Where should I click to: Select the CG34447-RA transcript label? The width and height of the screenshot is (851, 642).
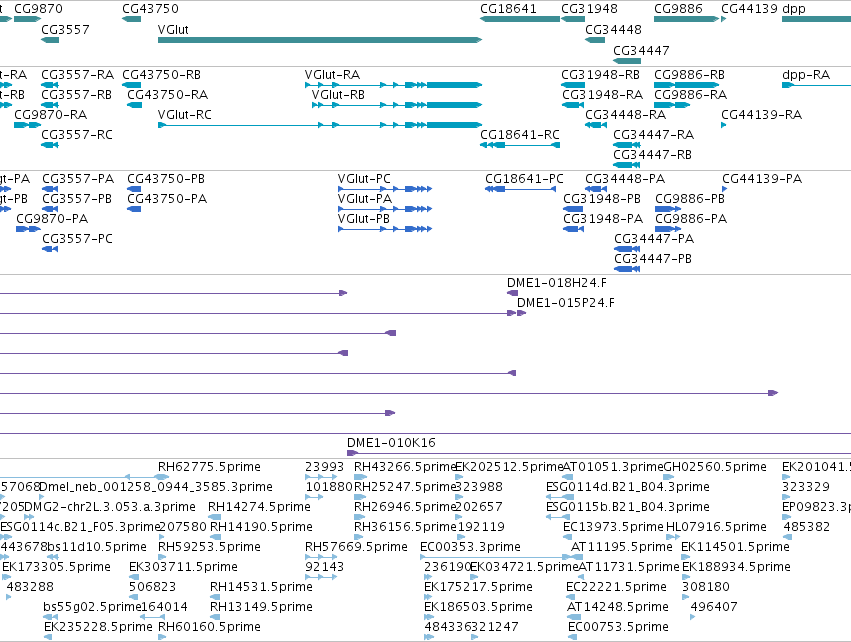tap(653, 135)
